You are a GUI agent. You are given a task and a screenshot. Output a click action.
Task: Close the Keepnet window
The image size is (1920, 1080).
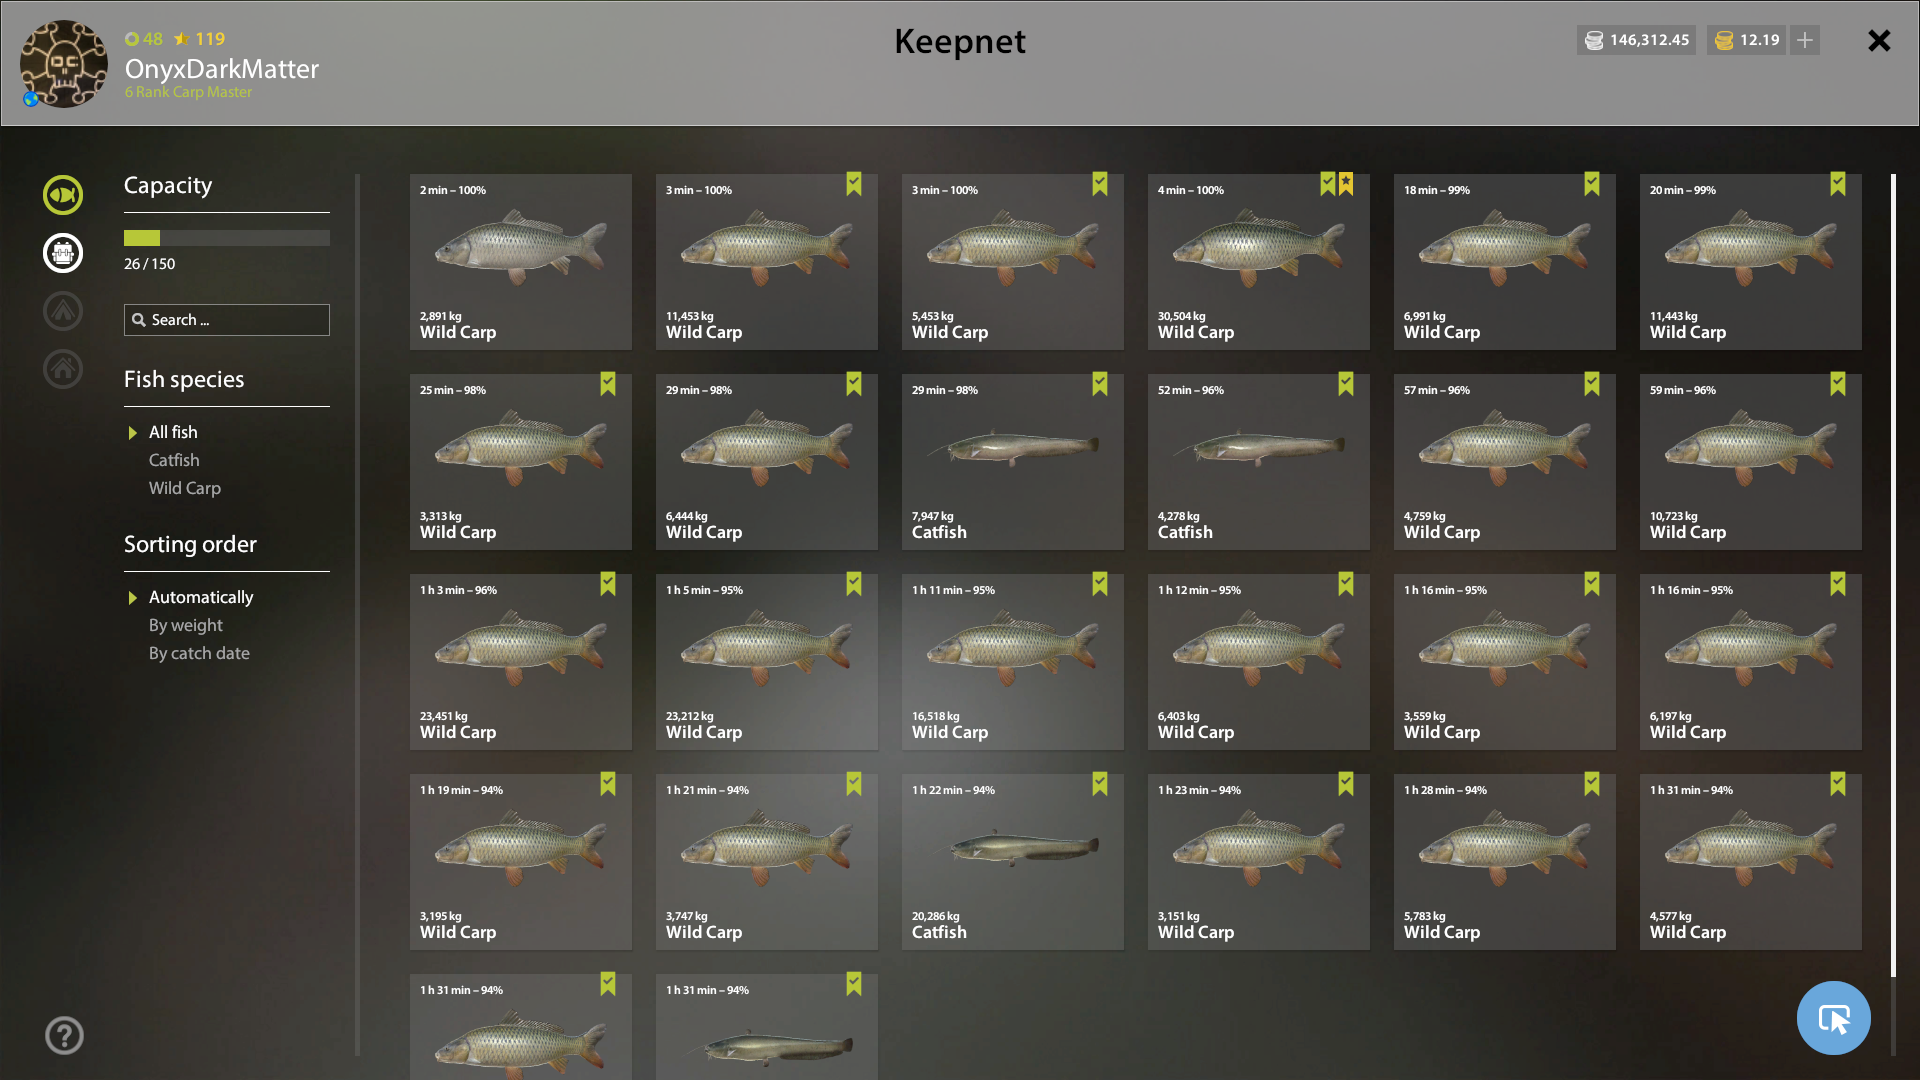[1879, 40]
